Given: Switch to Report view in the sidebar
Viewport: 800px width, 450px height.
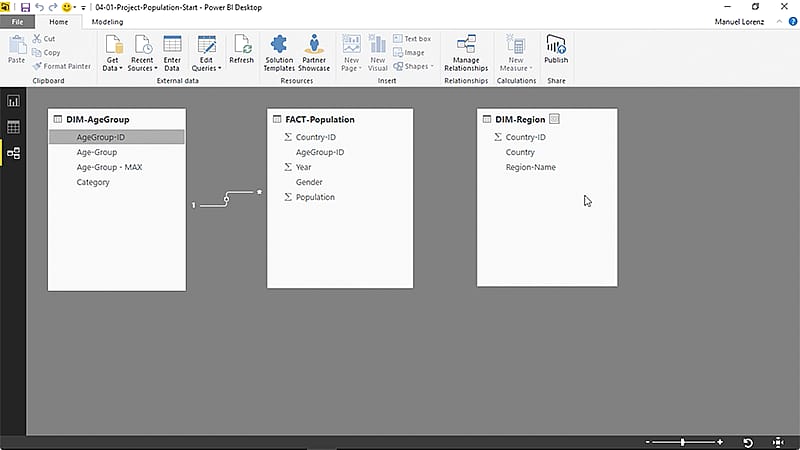Looking at the screenshot, I should point(13,101).
